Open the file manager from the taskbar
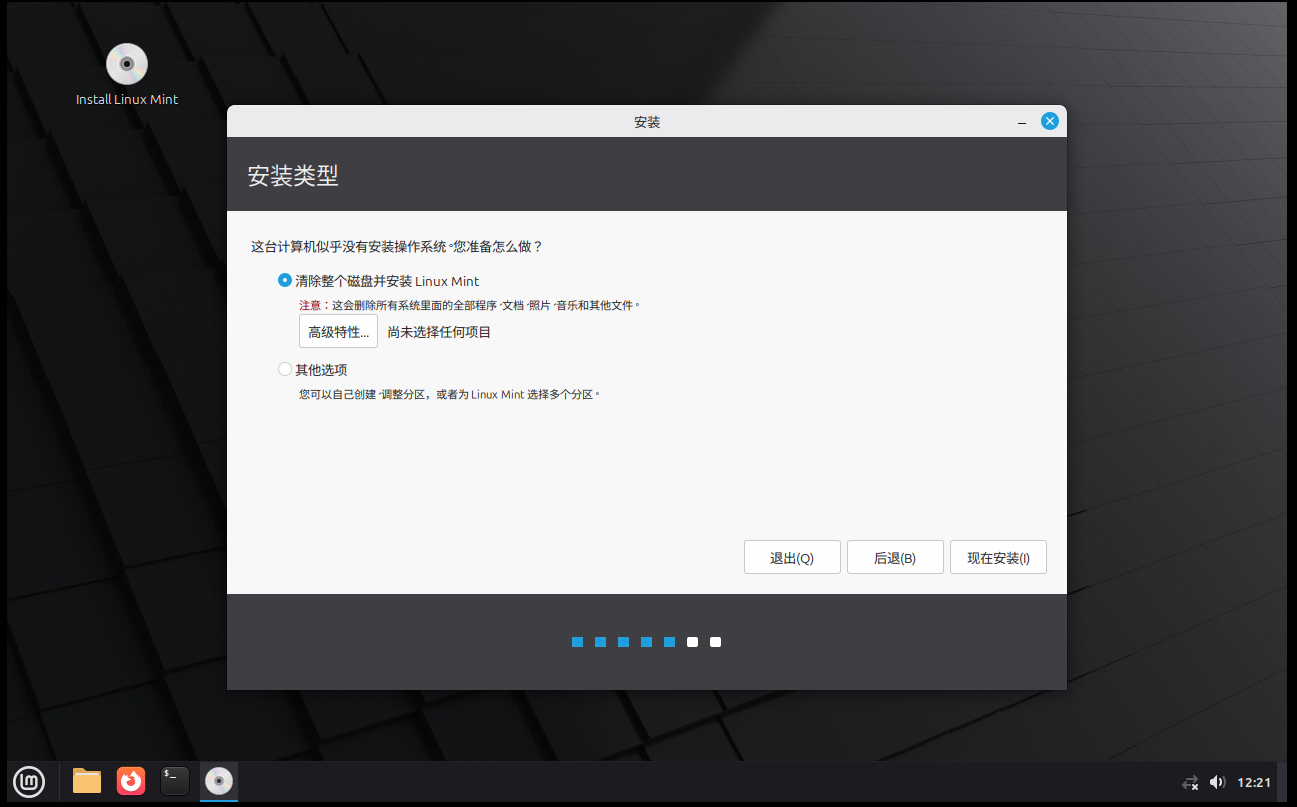The width and height of the screenshot is (1297, 807). [86, 781]
